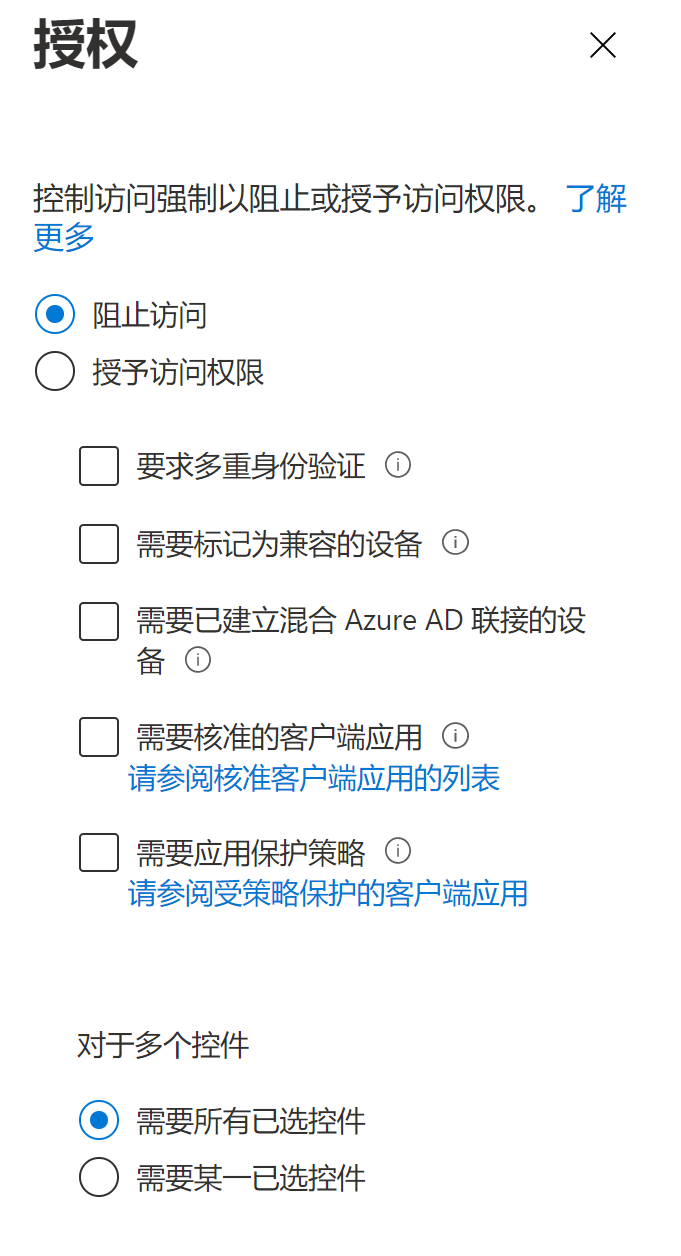This screenshot has width=681, height=1256.
Task: Enable 需要应用保护策略 checkbox
Action: (x=99, y=852)
